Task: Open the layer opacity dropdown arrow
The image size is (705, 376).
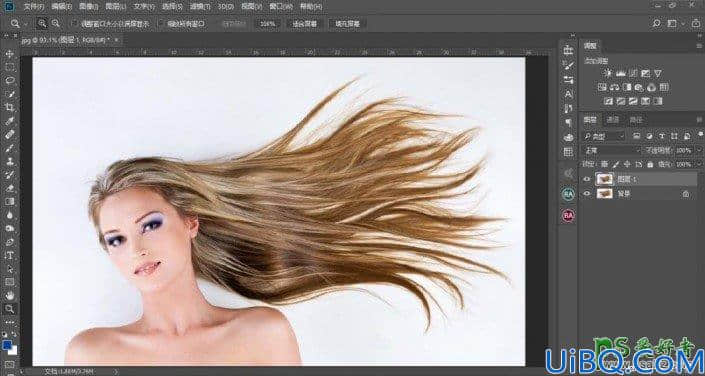Action: (x=700, y=150)
